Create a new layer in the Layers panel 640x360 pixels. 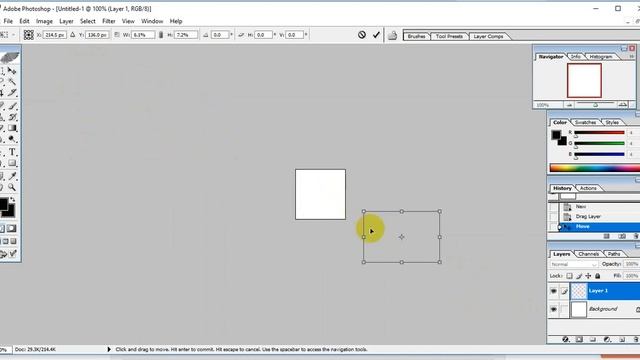(x=622, y=340)
